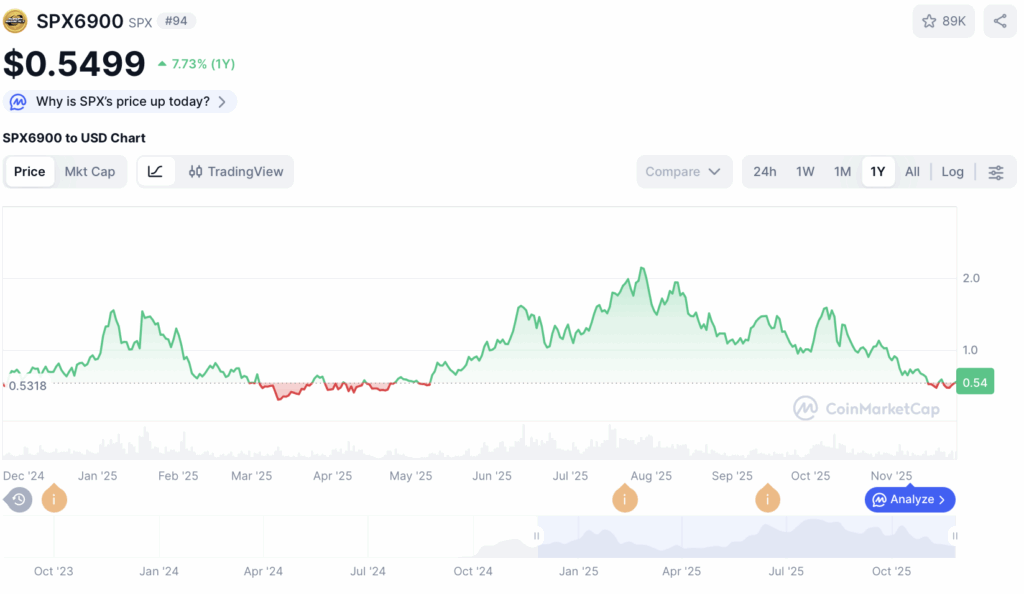Click the orange info marker near Sep '25
This screenshot has width=1024, height=594.
point(767,499)
